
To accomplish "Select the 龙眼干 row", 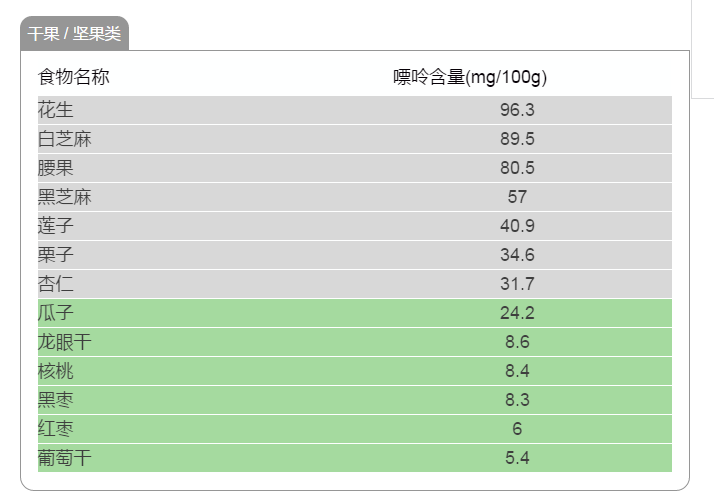I will pos(355,342).
